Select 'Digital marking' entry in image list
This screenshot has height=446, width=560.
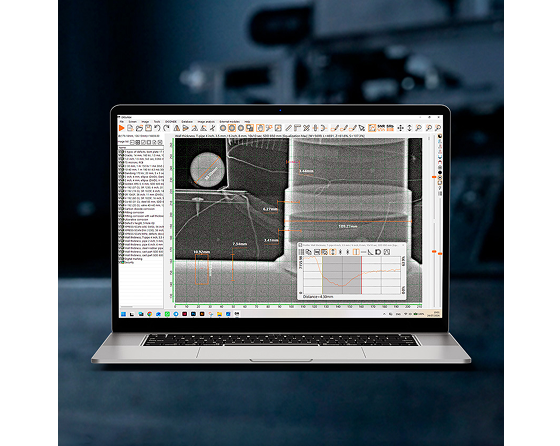click(134, 259)
